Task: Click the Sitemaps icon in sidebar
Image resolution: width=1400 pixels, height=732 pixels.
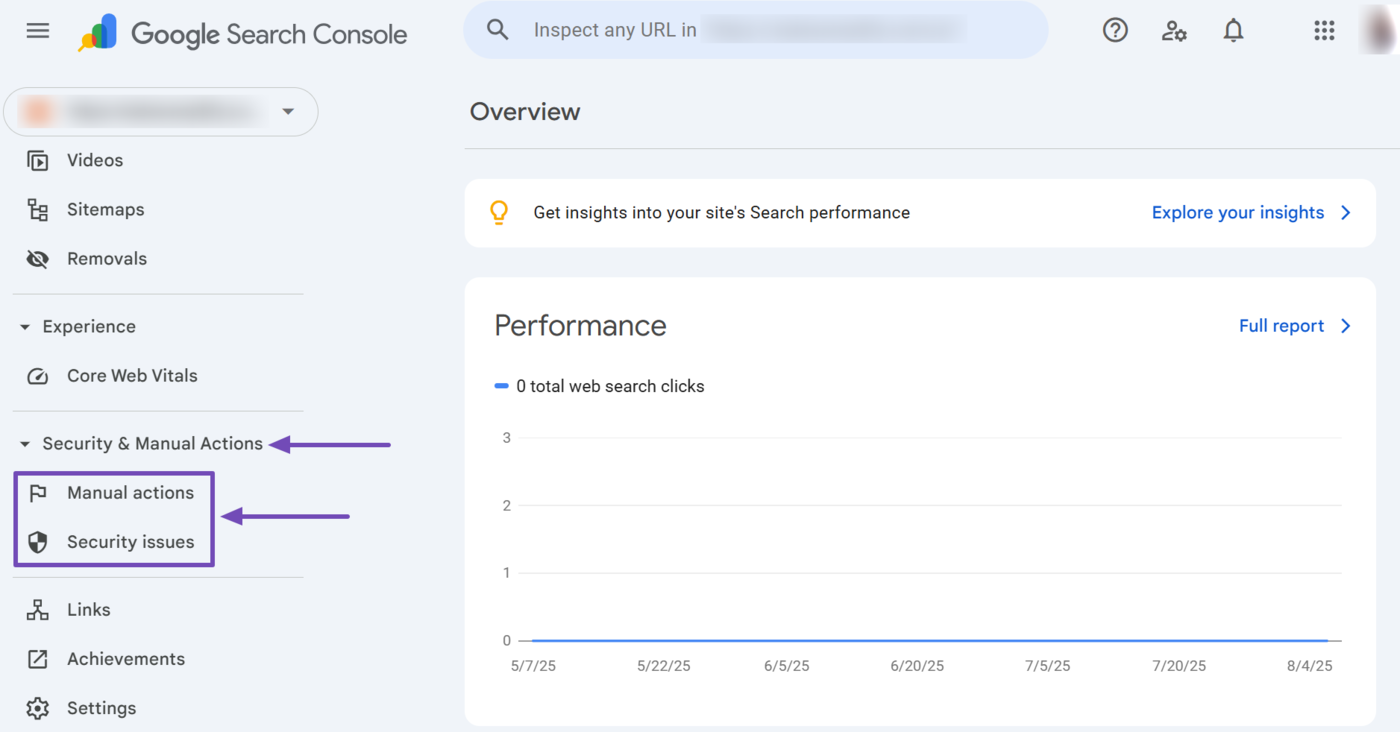Action: click(38, 210)
